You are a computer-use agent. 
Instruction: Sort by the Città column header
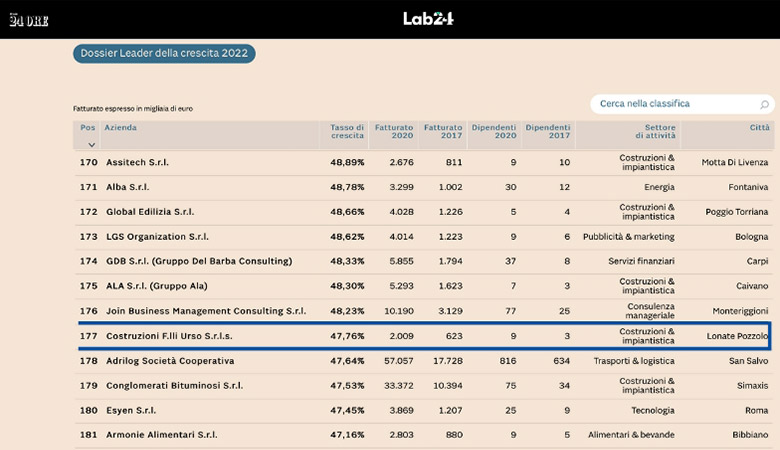760,127
